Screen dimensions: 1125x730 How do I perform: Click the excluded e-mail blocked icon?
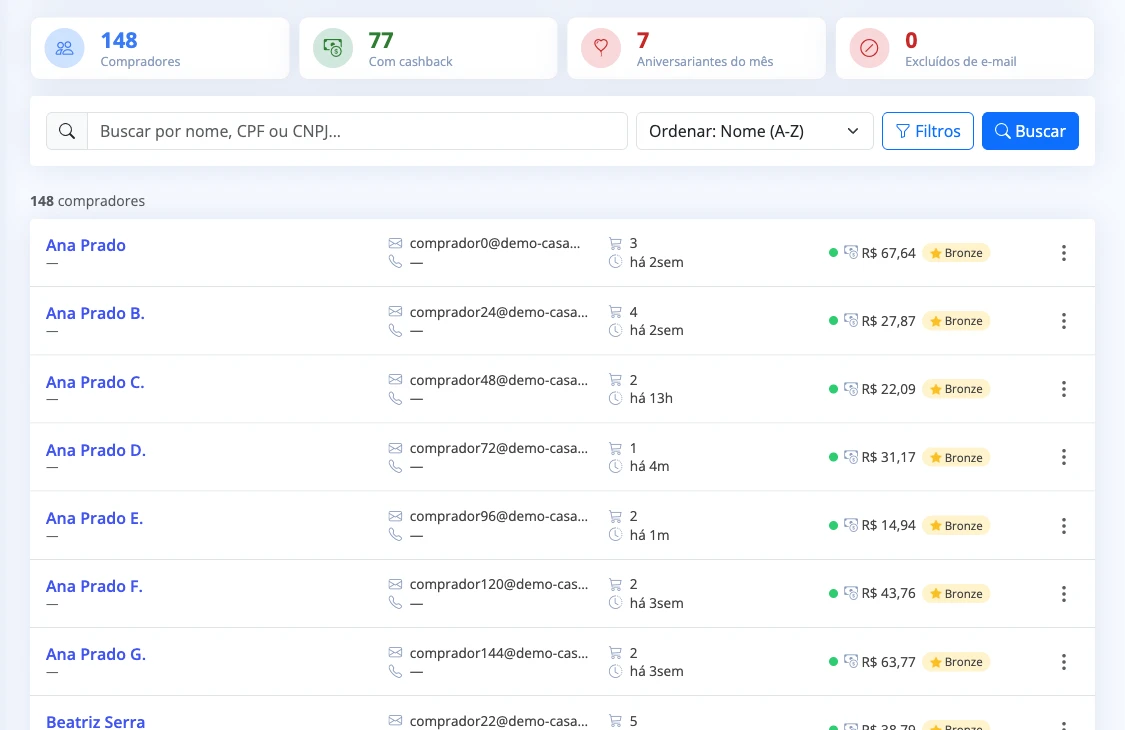pyautogui.click(x=869, y=48)
